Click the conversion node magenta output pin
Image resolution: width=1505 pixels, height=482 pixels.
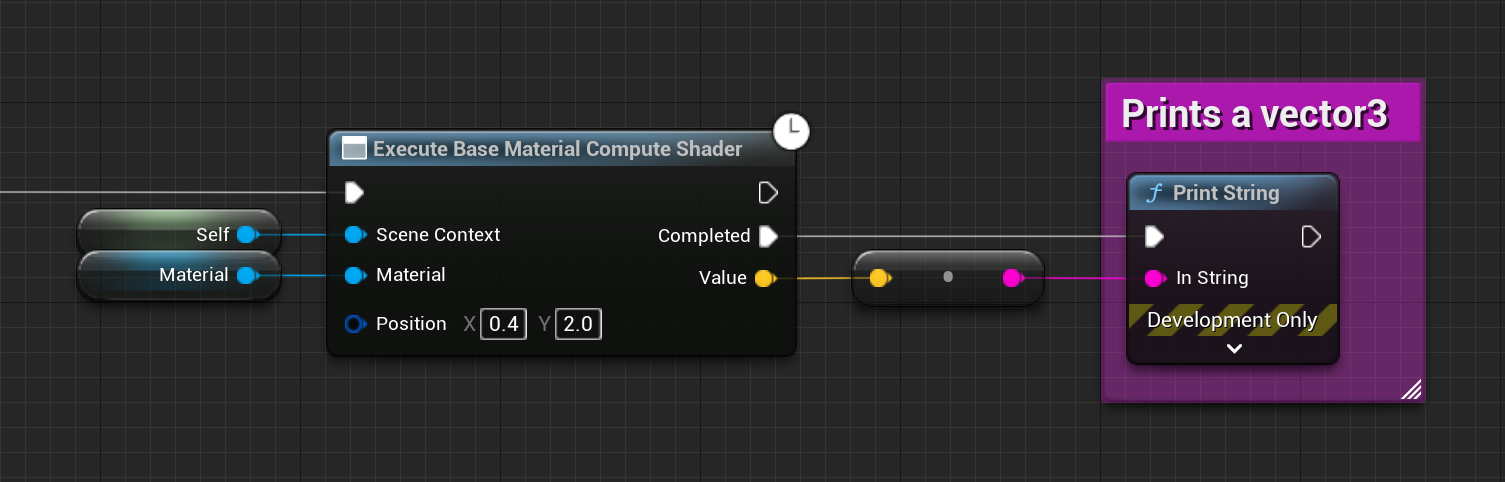[1012, 278]
